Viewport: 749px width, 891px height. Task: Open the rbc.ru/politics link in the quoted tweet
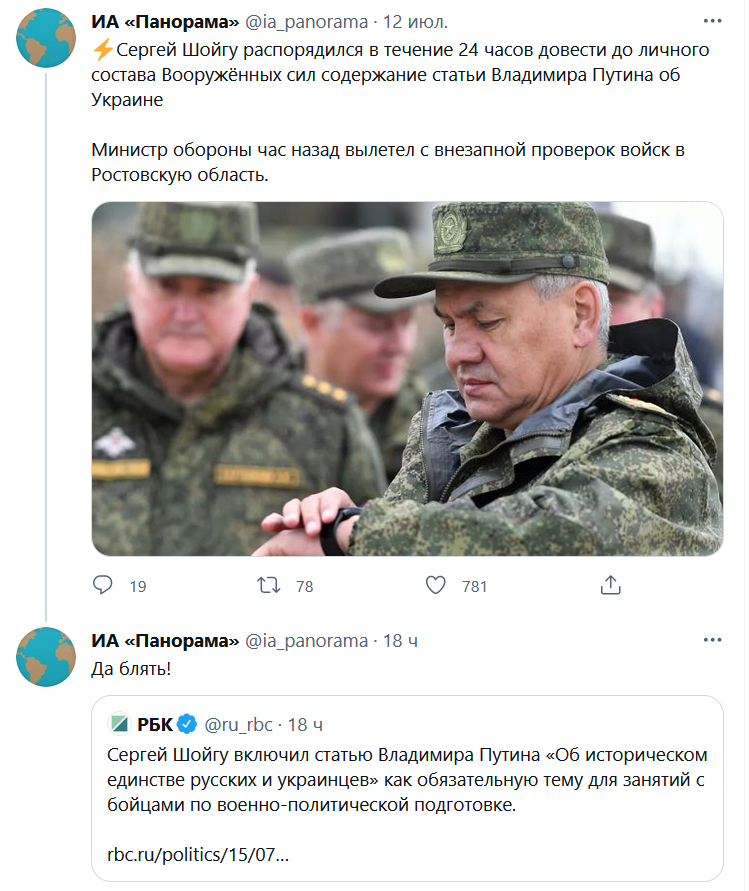point(198,855)
